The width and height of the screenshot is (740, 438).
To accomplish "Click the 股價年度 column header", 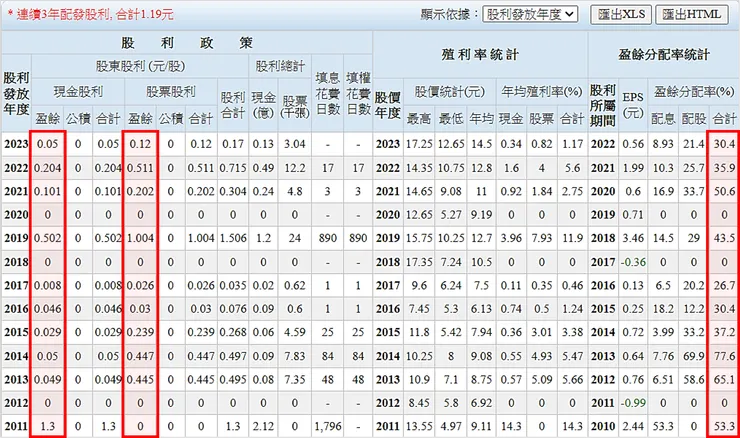I will point(387,105).
